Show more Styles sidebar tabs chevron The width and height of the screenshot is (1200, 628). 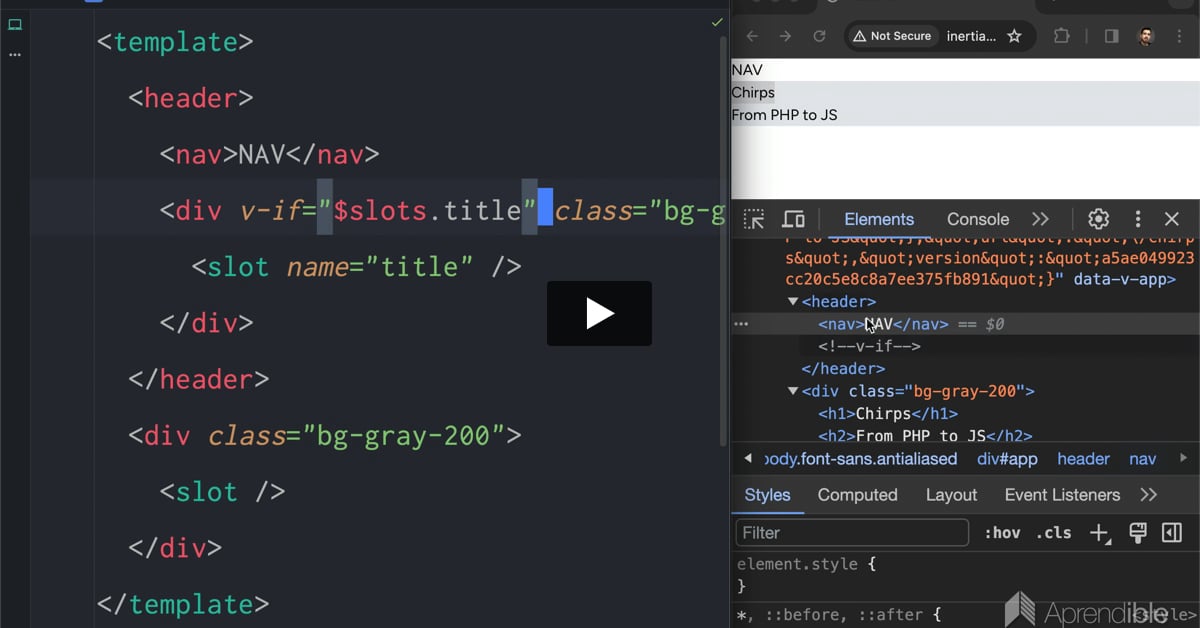(x=1148, y=495)
